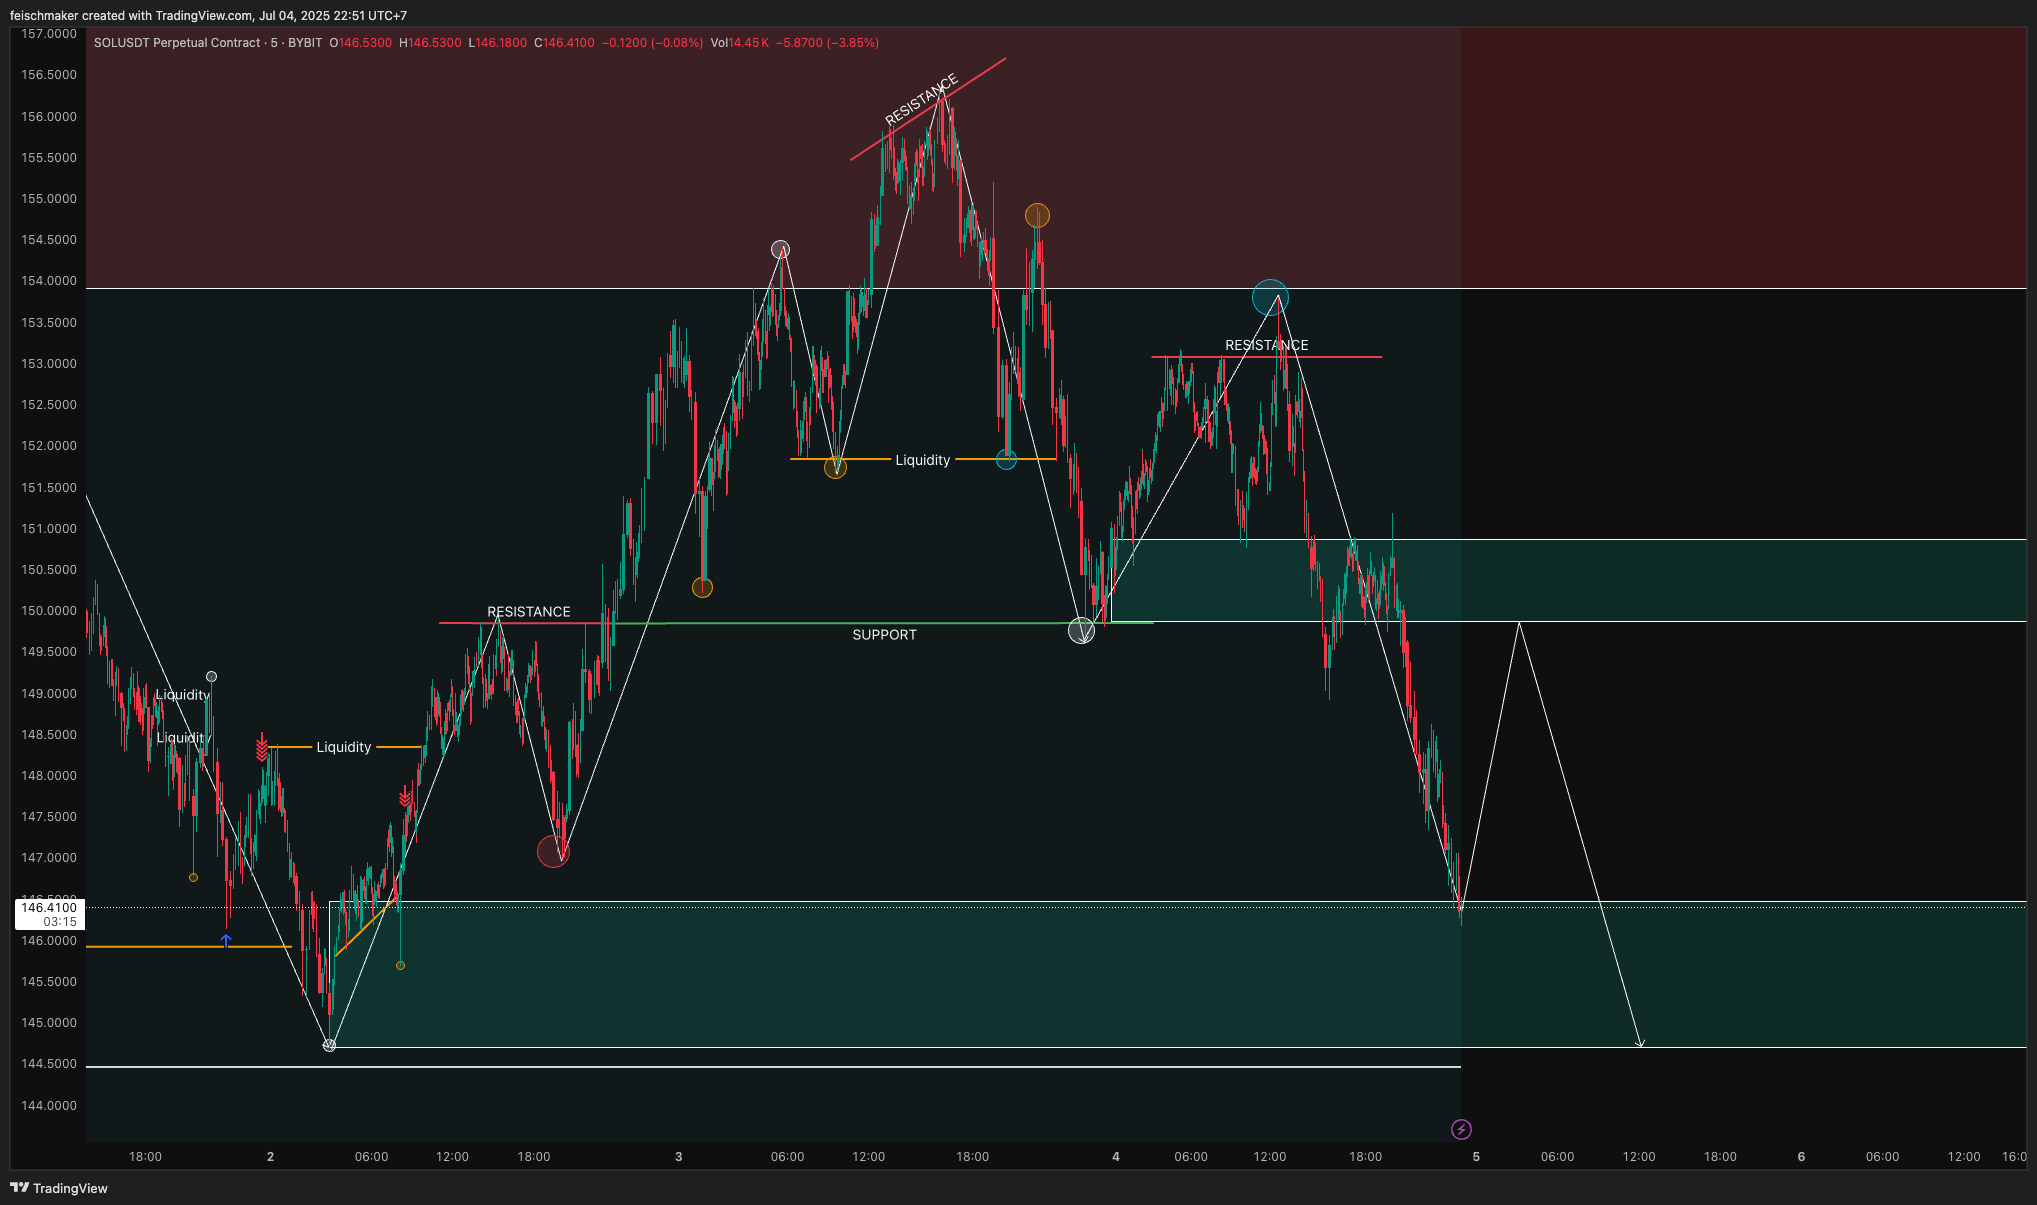The width and height of the screenshot is (2037, 1205).
Task: Click the small white circle above the left Liquidity label
Action: tap(211, 677)
